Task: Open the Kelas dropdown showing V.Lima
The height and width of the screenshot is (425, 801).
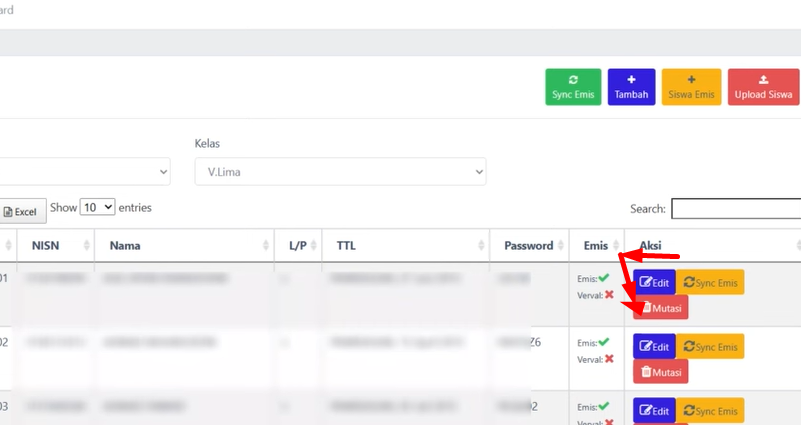Action: pos(340,172)
